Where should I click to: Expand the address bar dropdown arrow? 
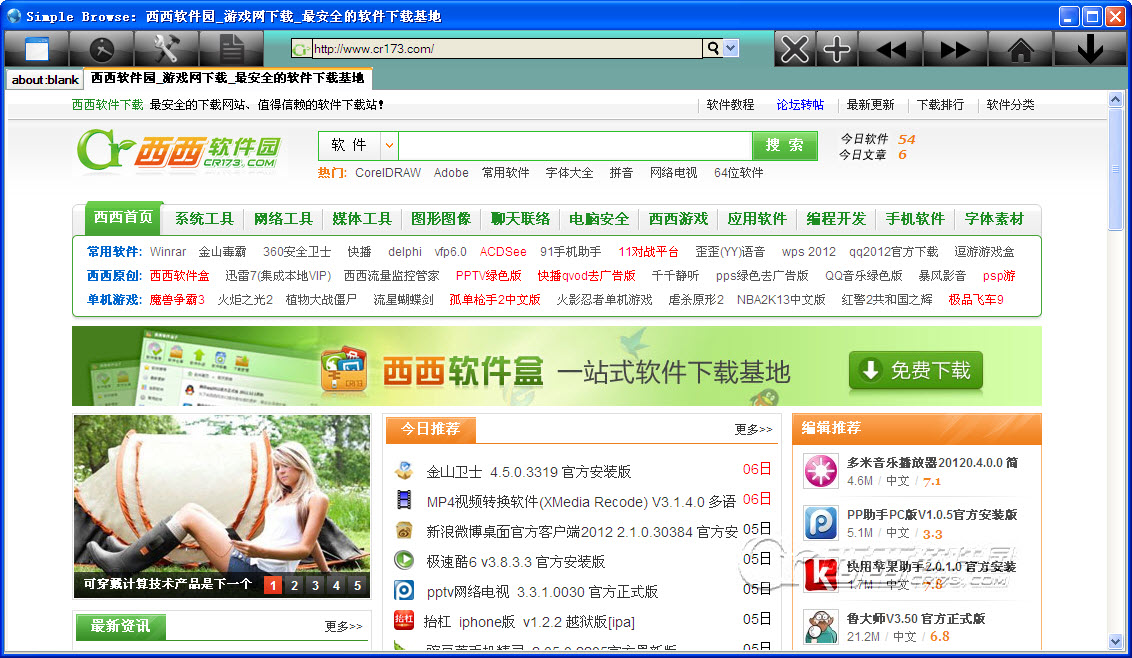tap(731, 48)
